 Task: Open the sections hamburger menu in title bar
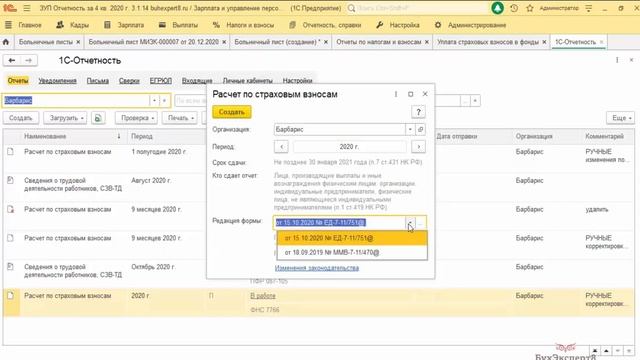point(27,8)
